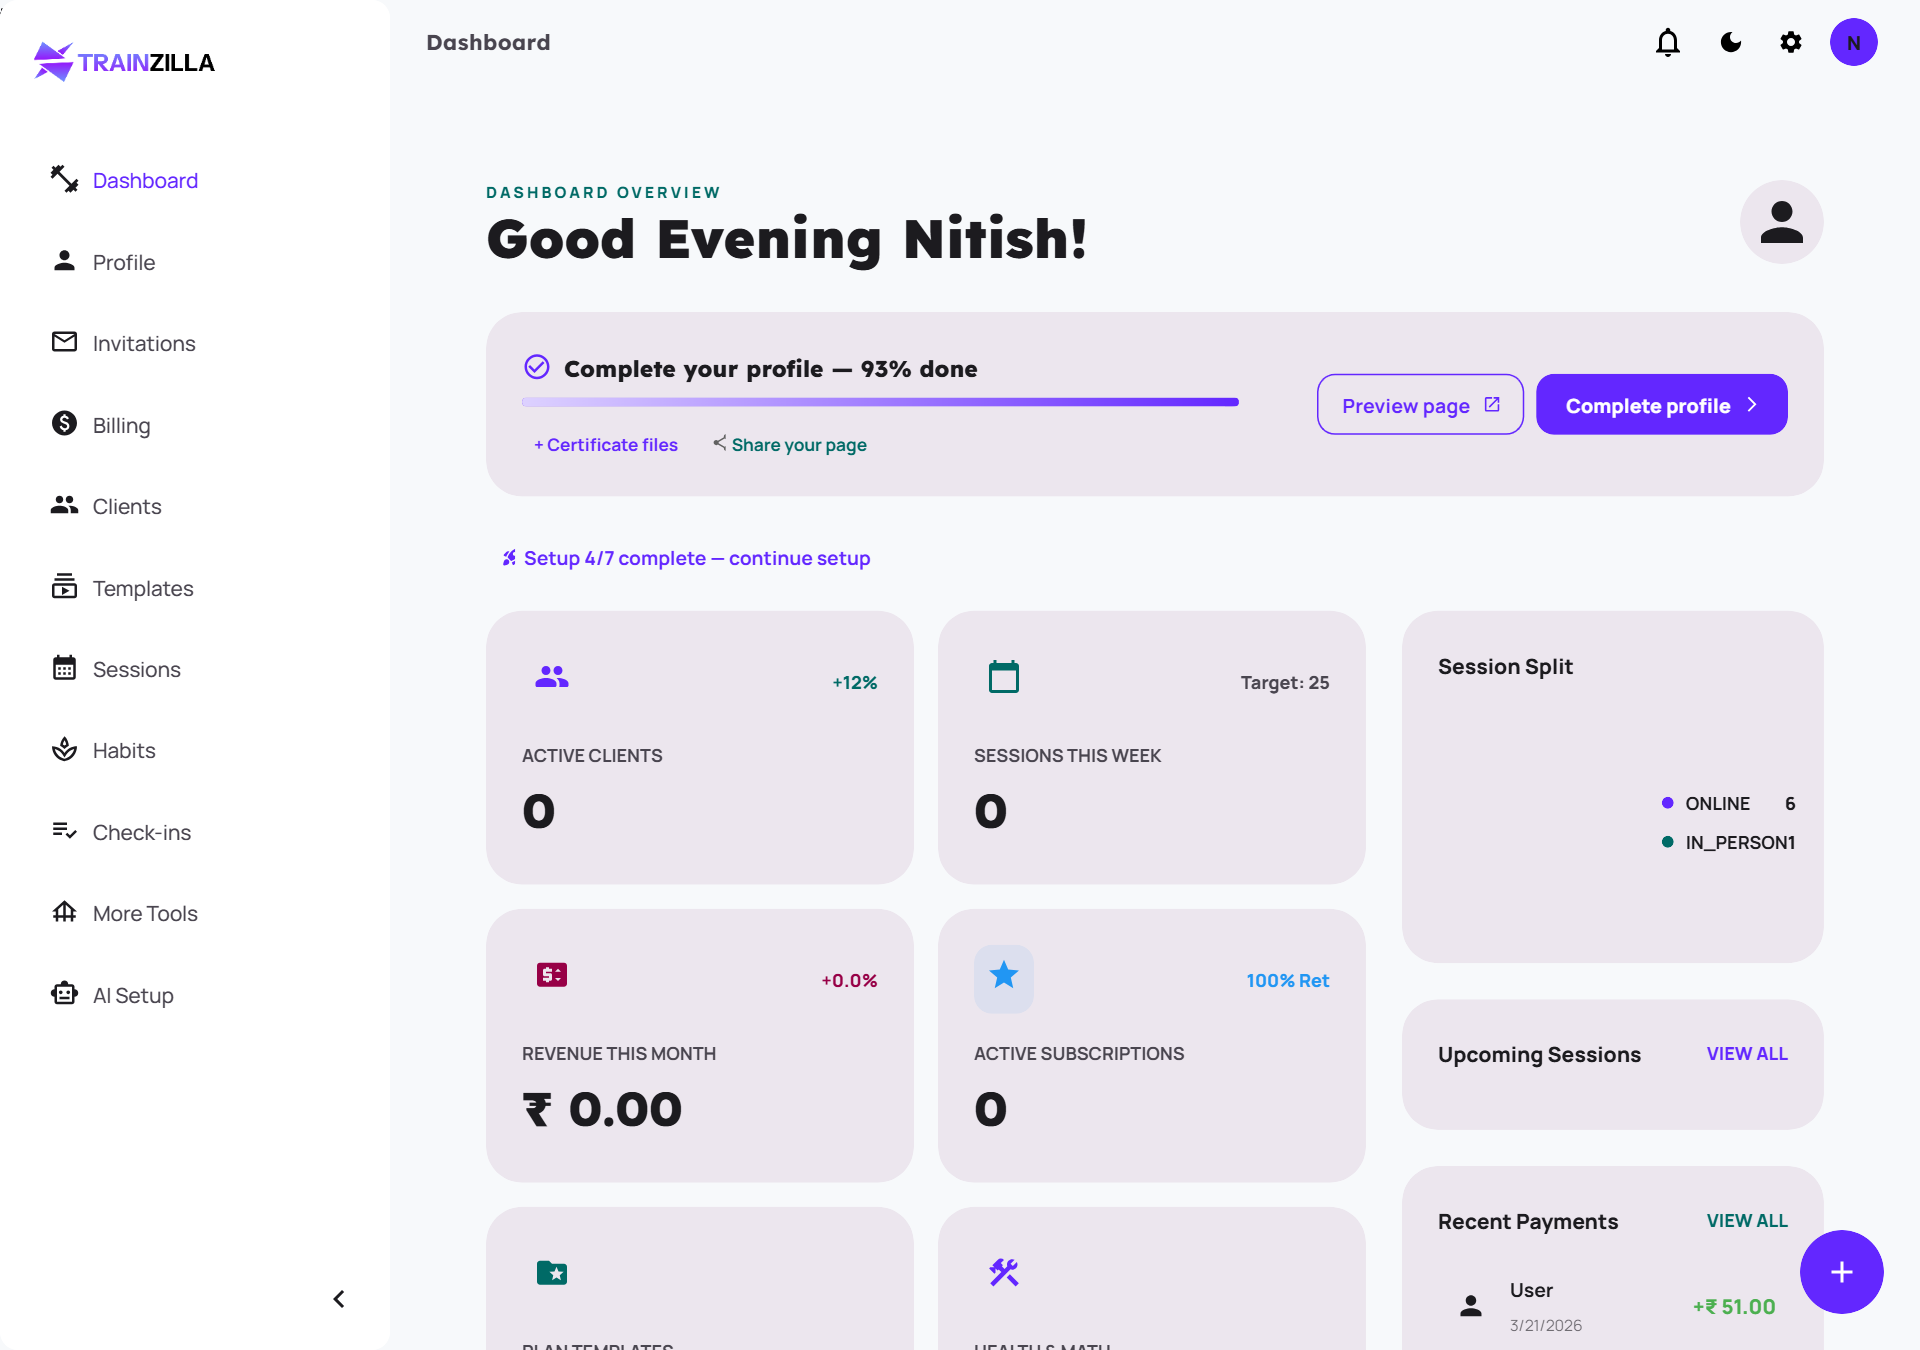The image size is (1920, 1350).
Task: Click the Check-ins list icon in sidebar
Action: point(64,831)
